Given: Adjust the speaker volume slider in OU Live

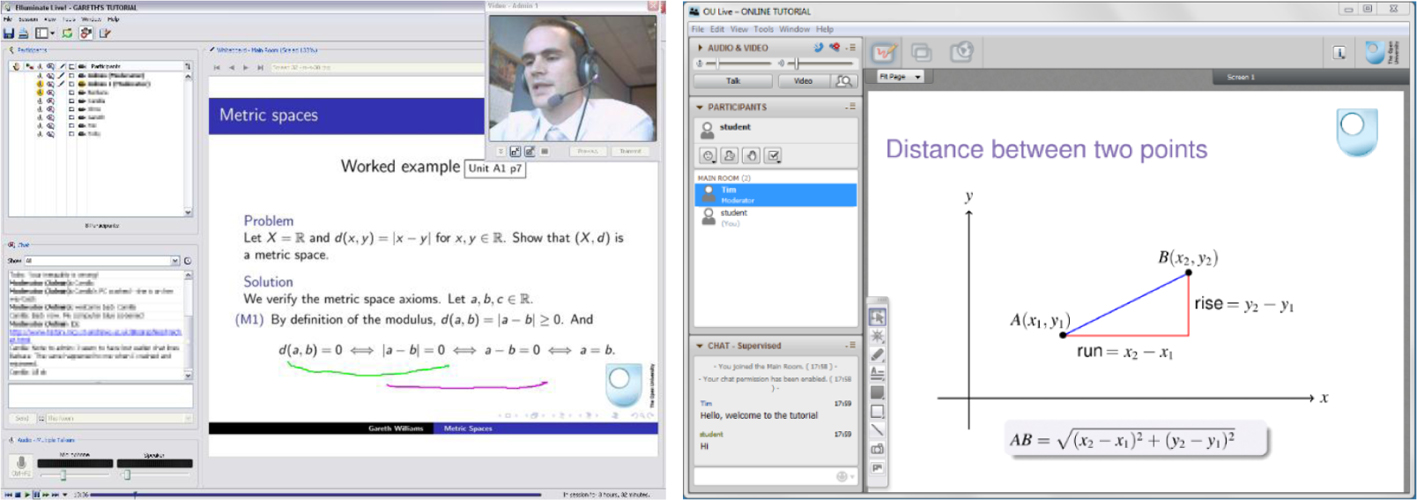Looking at the screenshot, I should coord(796,63).
